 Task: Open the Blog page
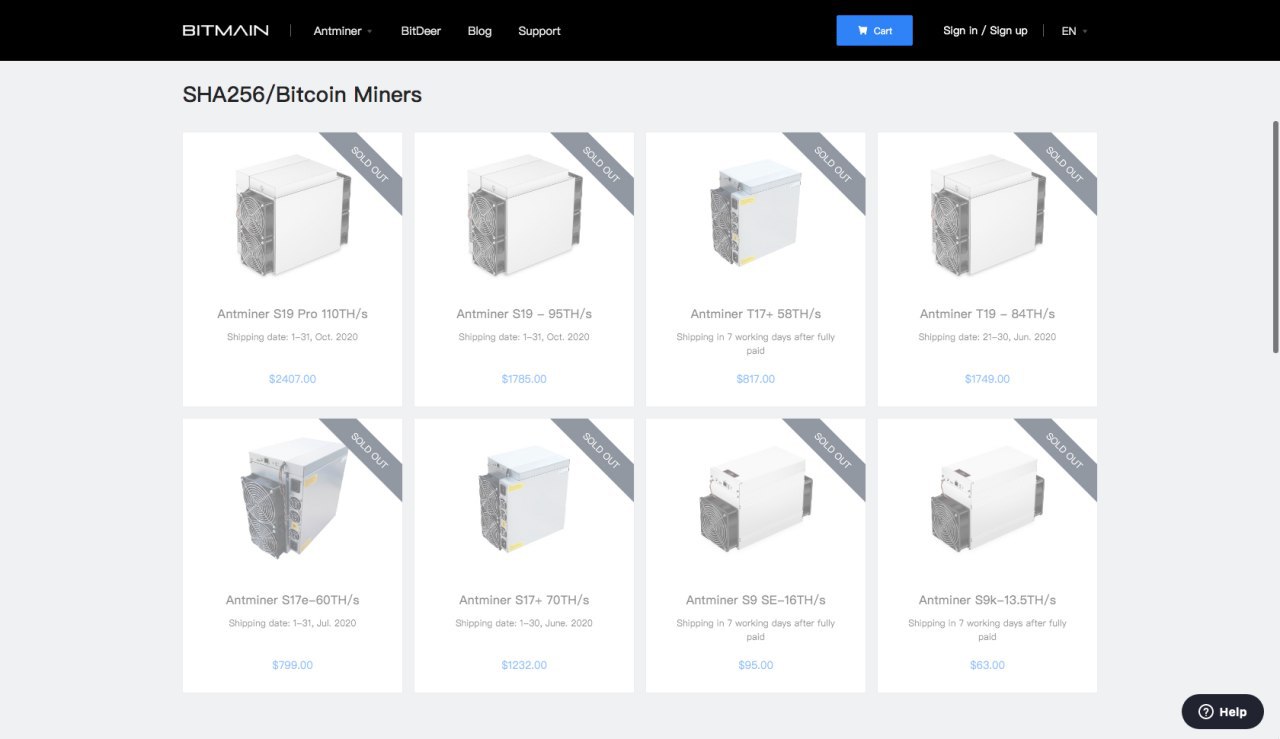pyautogui.click(x=480, y=31)
